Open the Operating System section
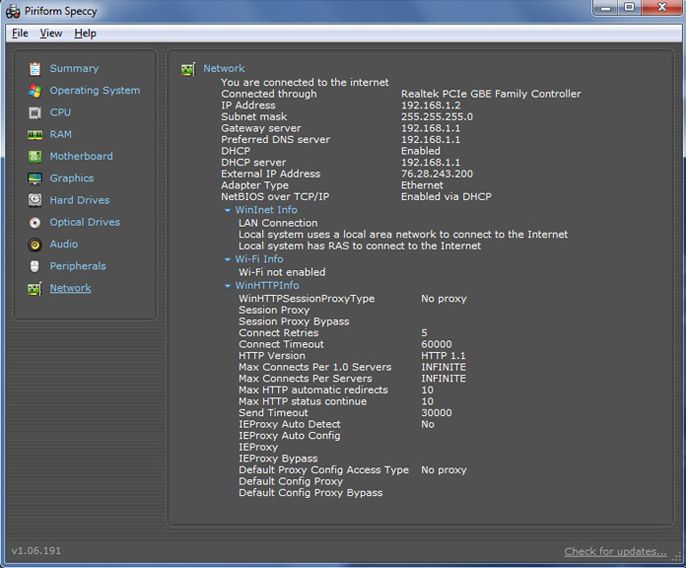The image size is (686, 568). click(x=95, y=90)
